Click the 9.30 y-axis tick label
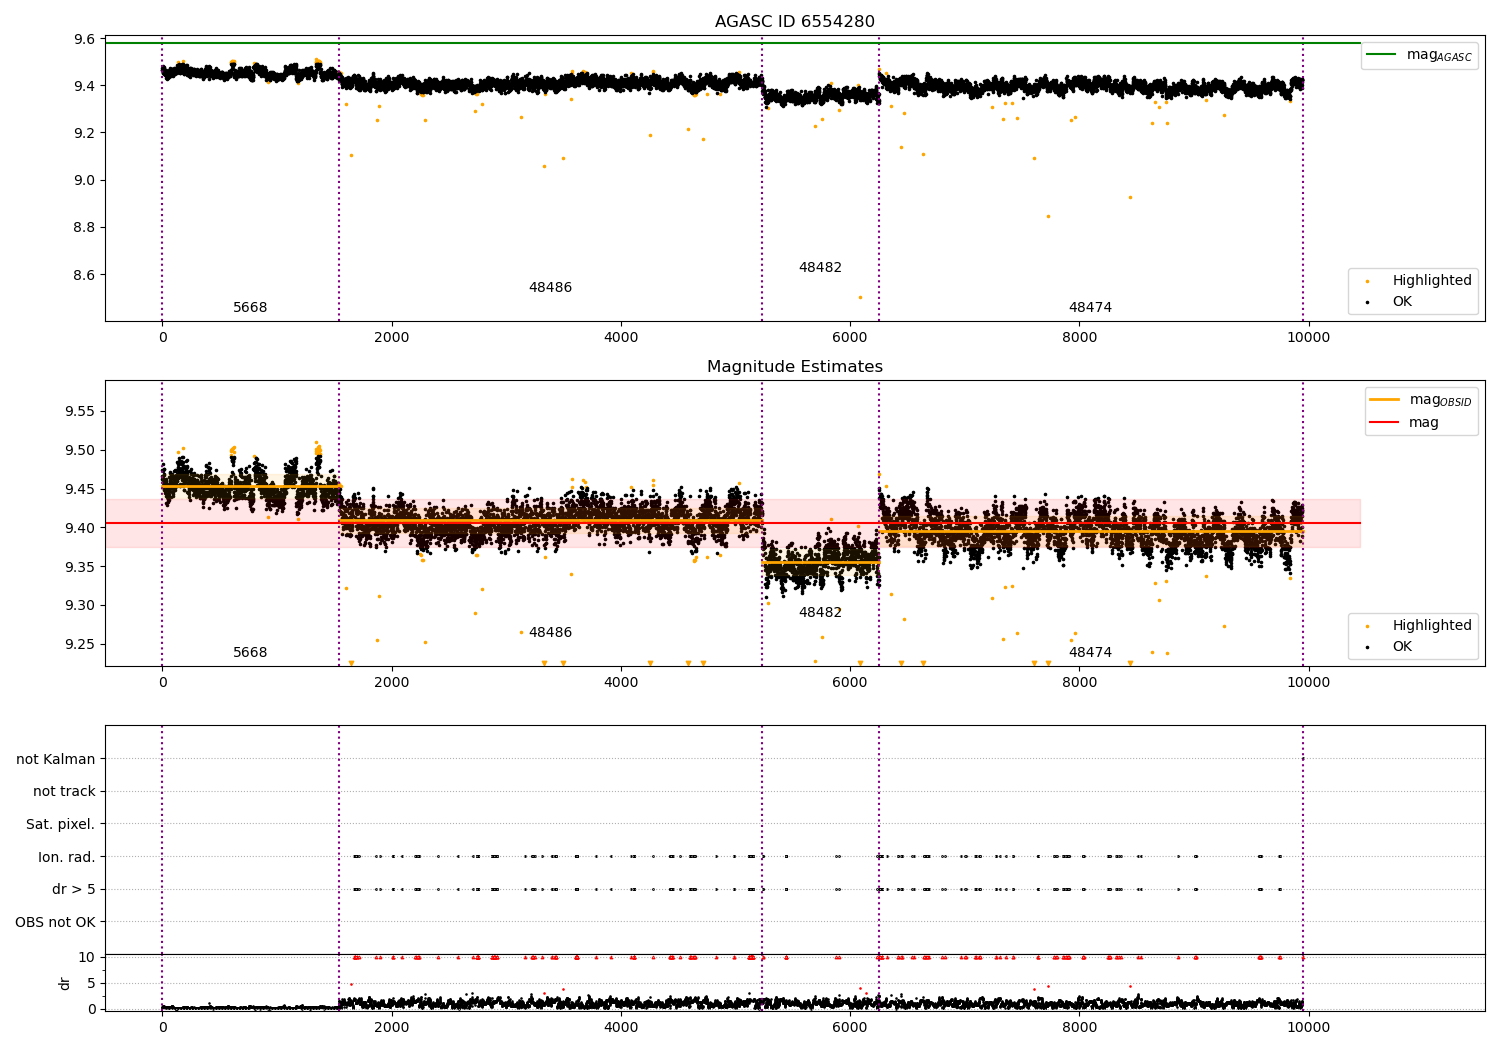Screen dimensions: 1500x1050 (80, 605)
